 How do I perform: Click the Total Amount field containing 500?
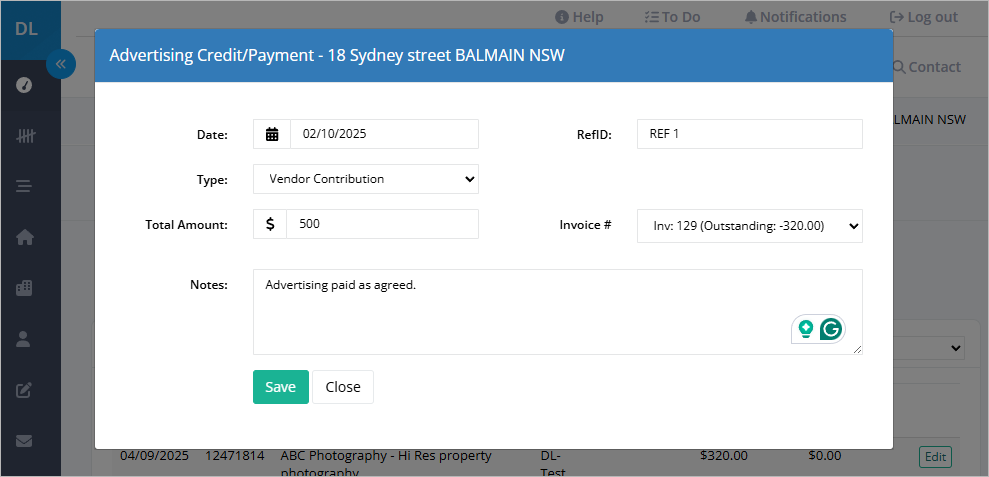(x=382, y=224)
